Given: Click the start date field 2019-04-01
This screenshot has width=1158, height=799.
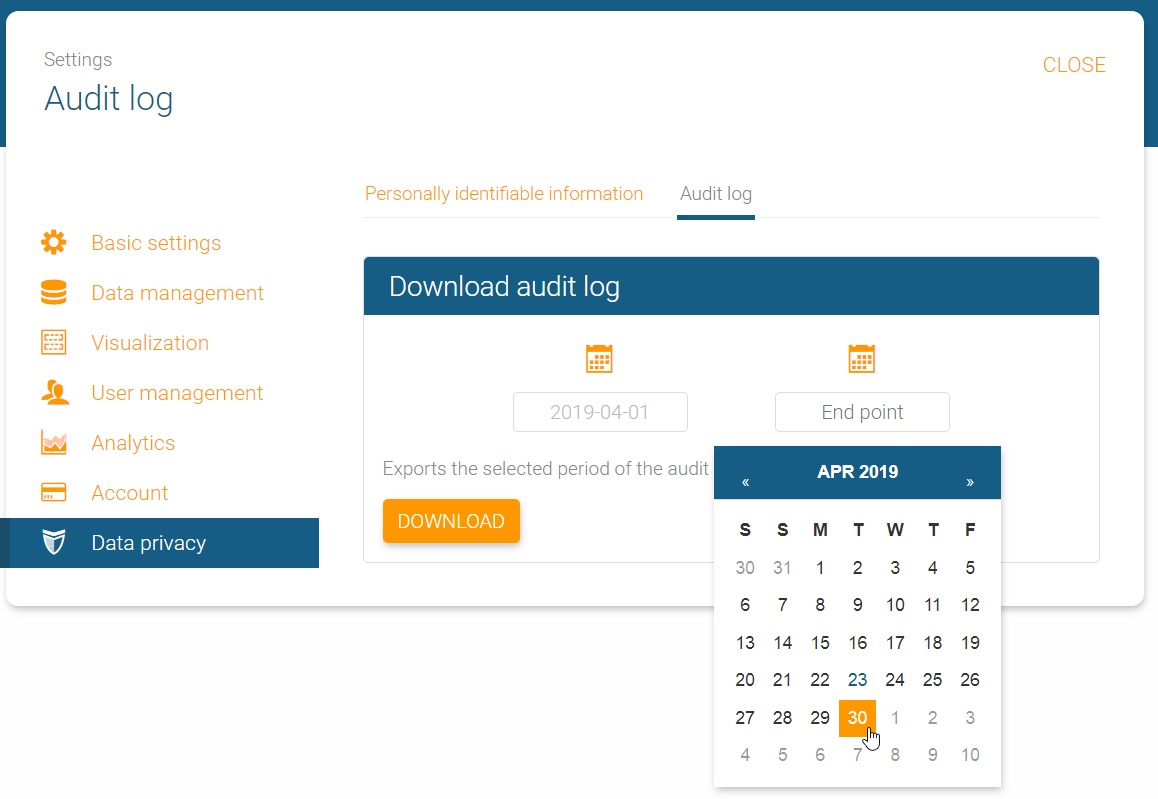Looking at the screenshot, I should click(600, 412).
